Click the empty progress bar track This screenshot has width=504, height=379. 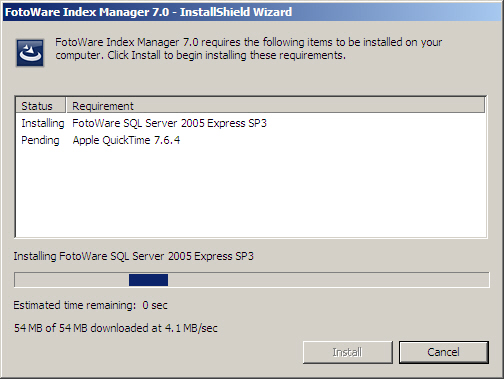[328, 280]
